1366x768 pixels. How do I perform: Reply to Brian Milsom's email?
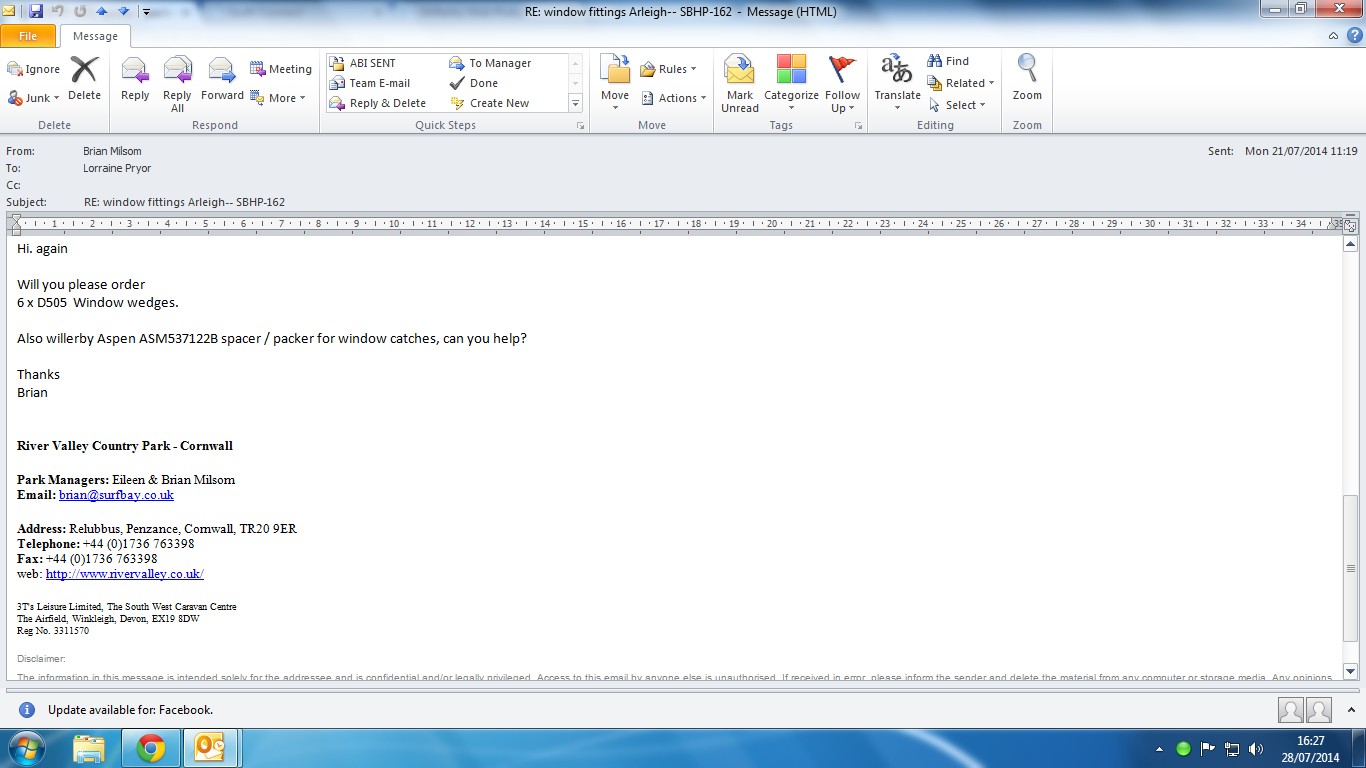pyautogui.click(x=135, y=80)
